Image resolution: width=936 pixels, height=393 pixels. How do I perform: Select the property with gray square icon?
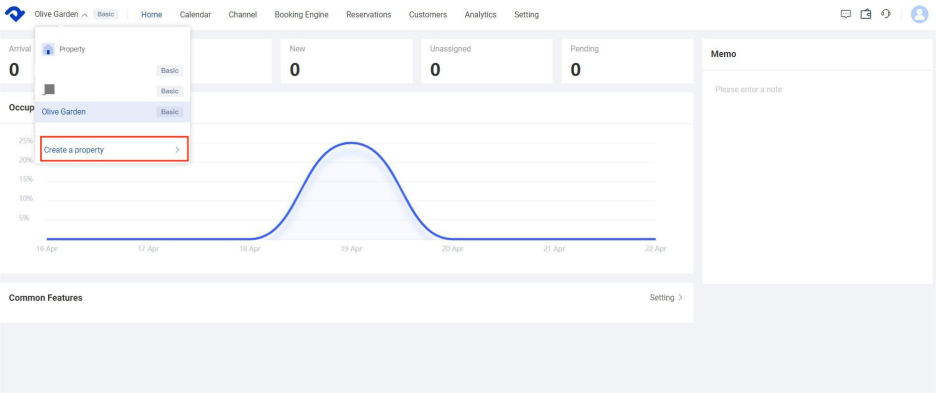[x=113, y=91]
